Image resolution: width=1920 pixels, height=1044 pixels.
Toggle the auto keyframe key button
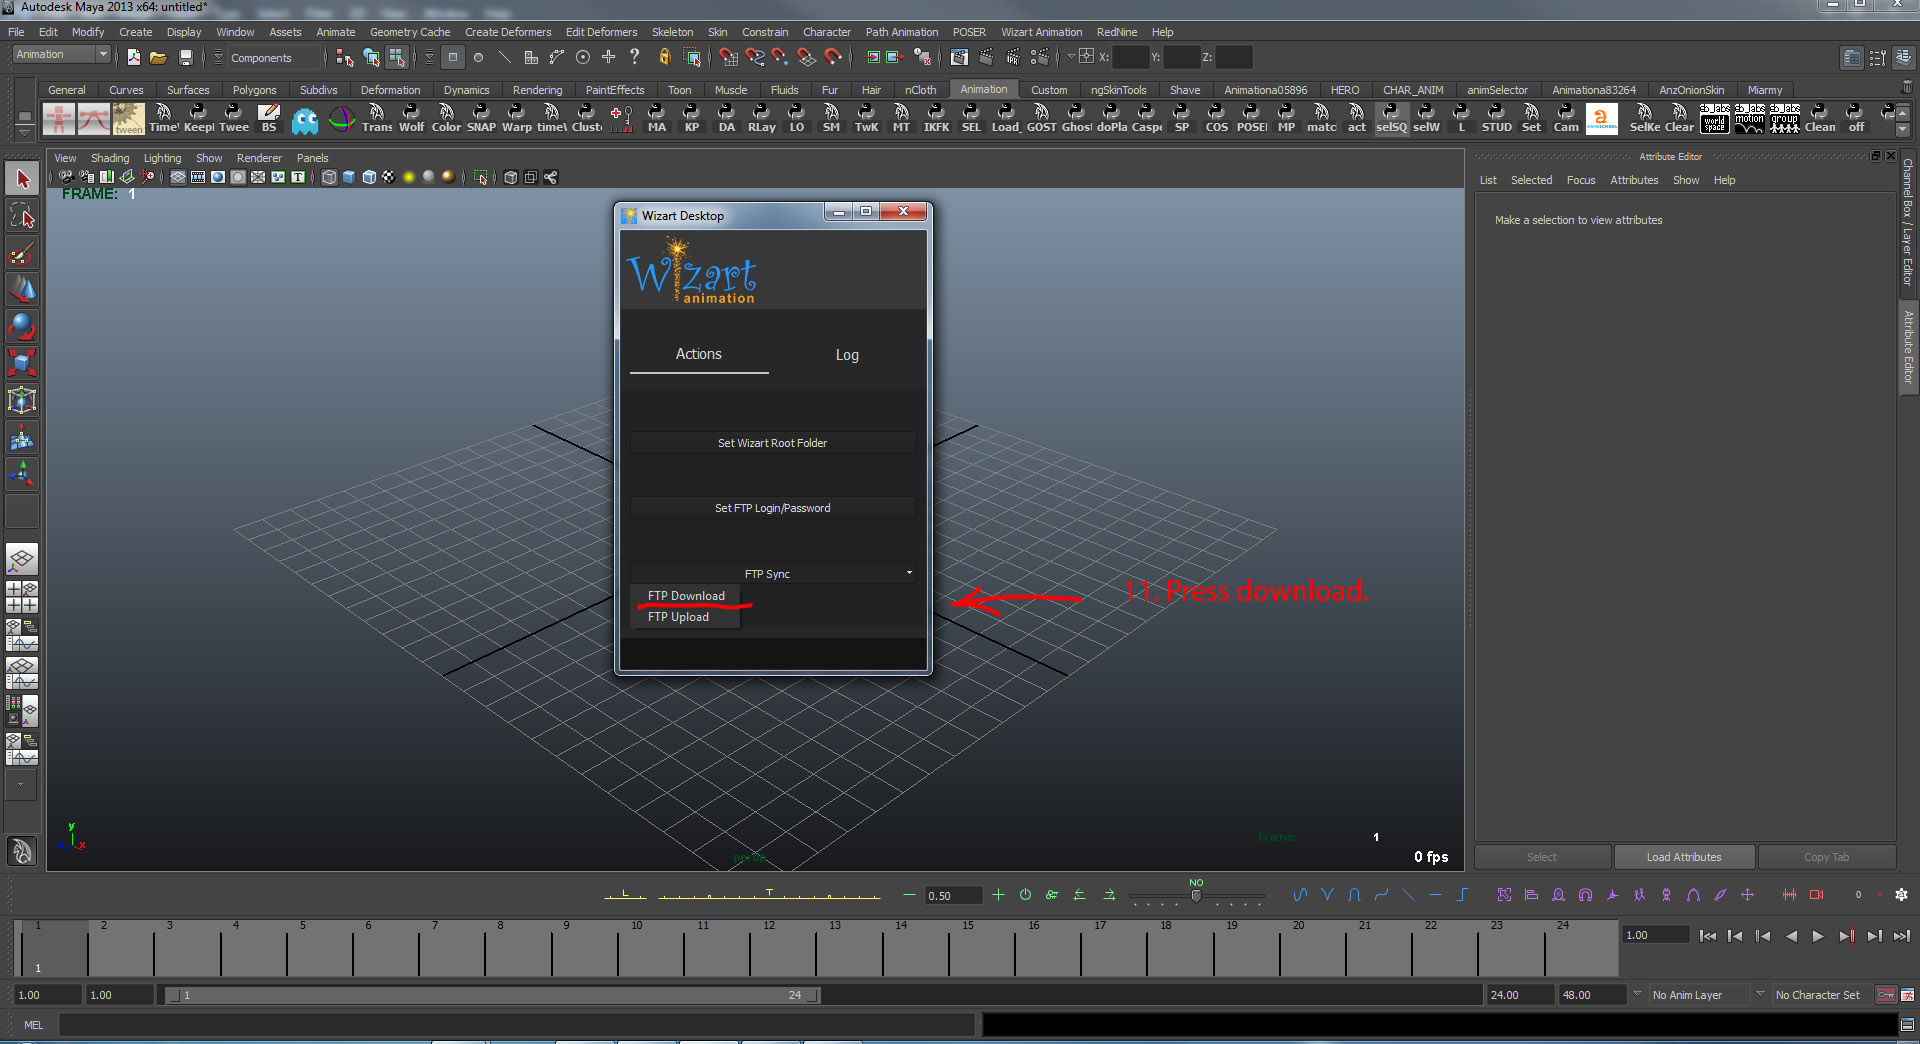1885,995
